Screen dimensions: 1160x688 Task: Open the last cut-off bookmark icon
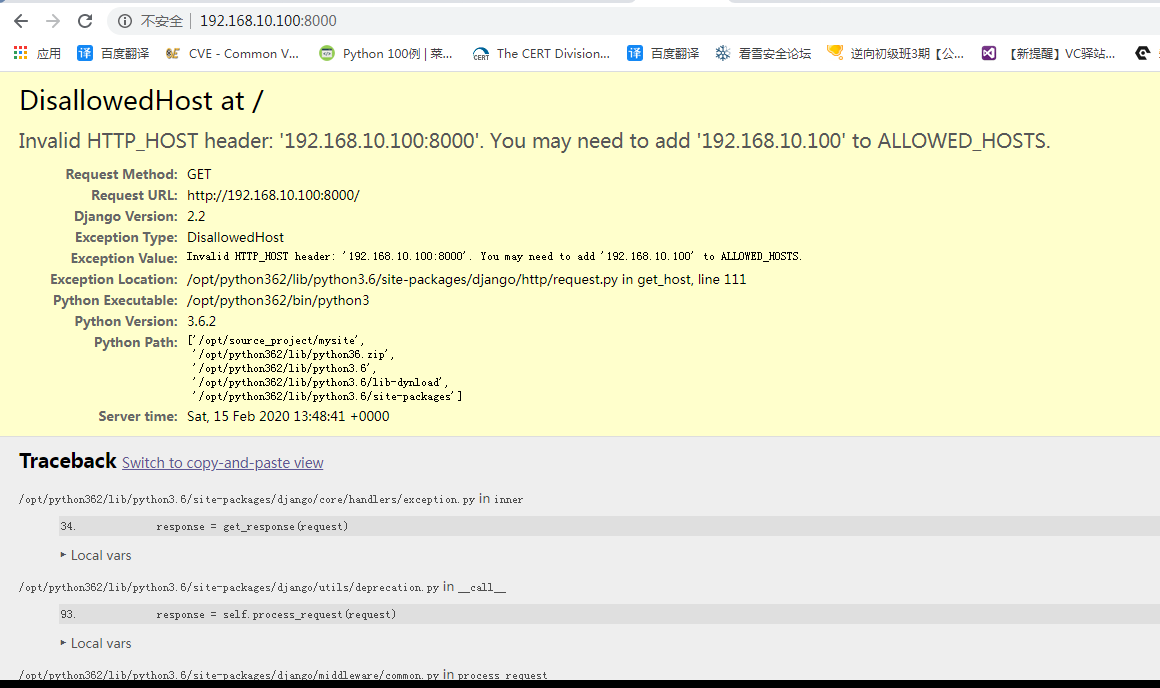[x=1143, y=53]
